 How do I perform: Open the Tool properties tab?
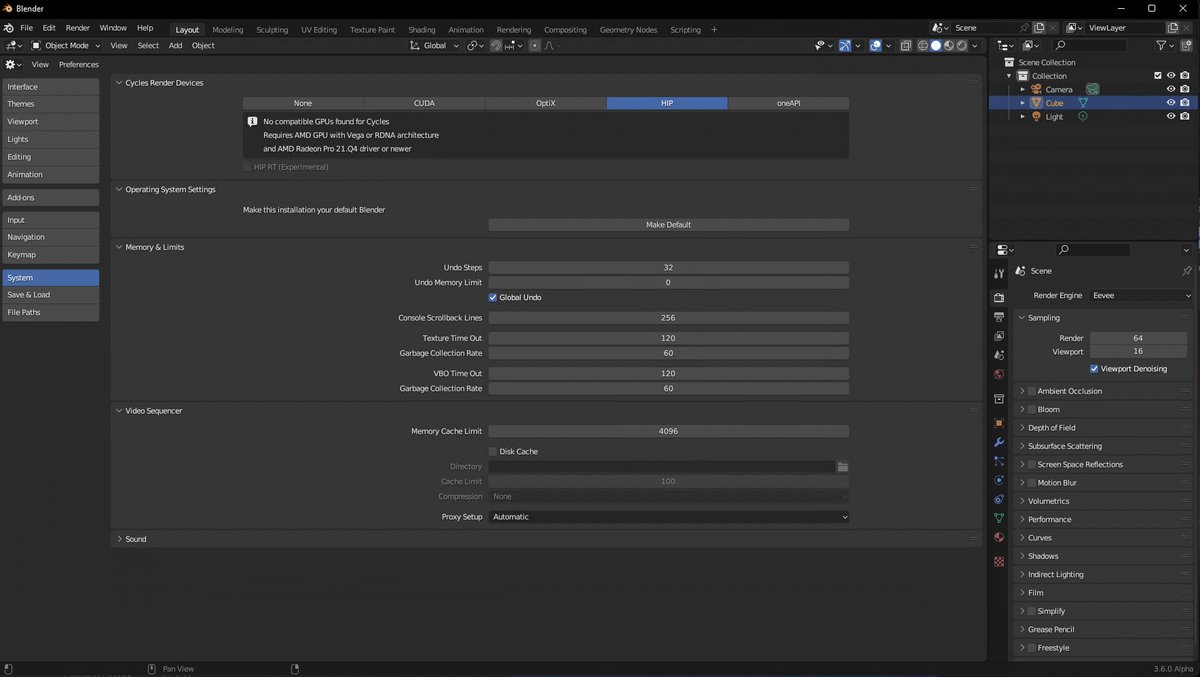998,273
